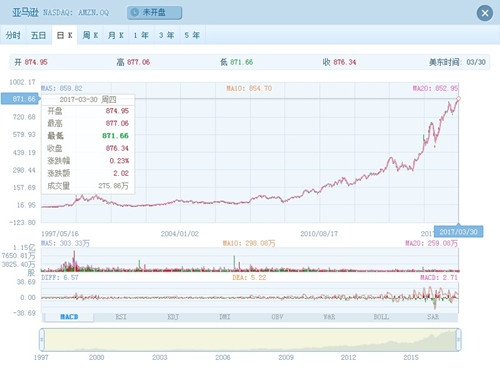Image resolution: width=500 pixels, height=374 pixels.
Task: Select the BOLL indicator tab
Action: [381, 317]
